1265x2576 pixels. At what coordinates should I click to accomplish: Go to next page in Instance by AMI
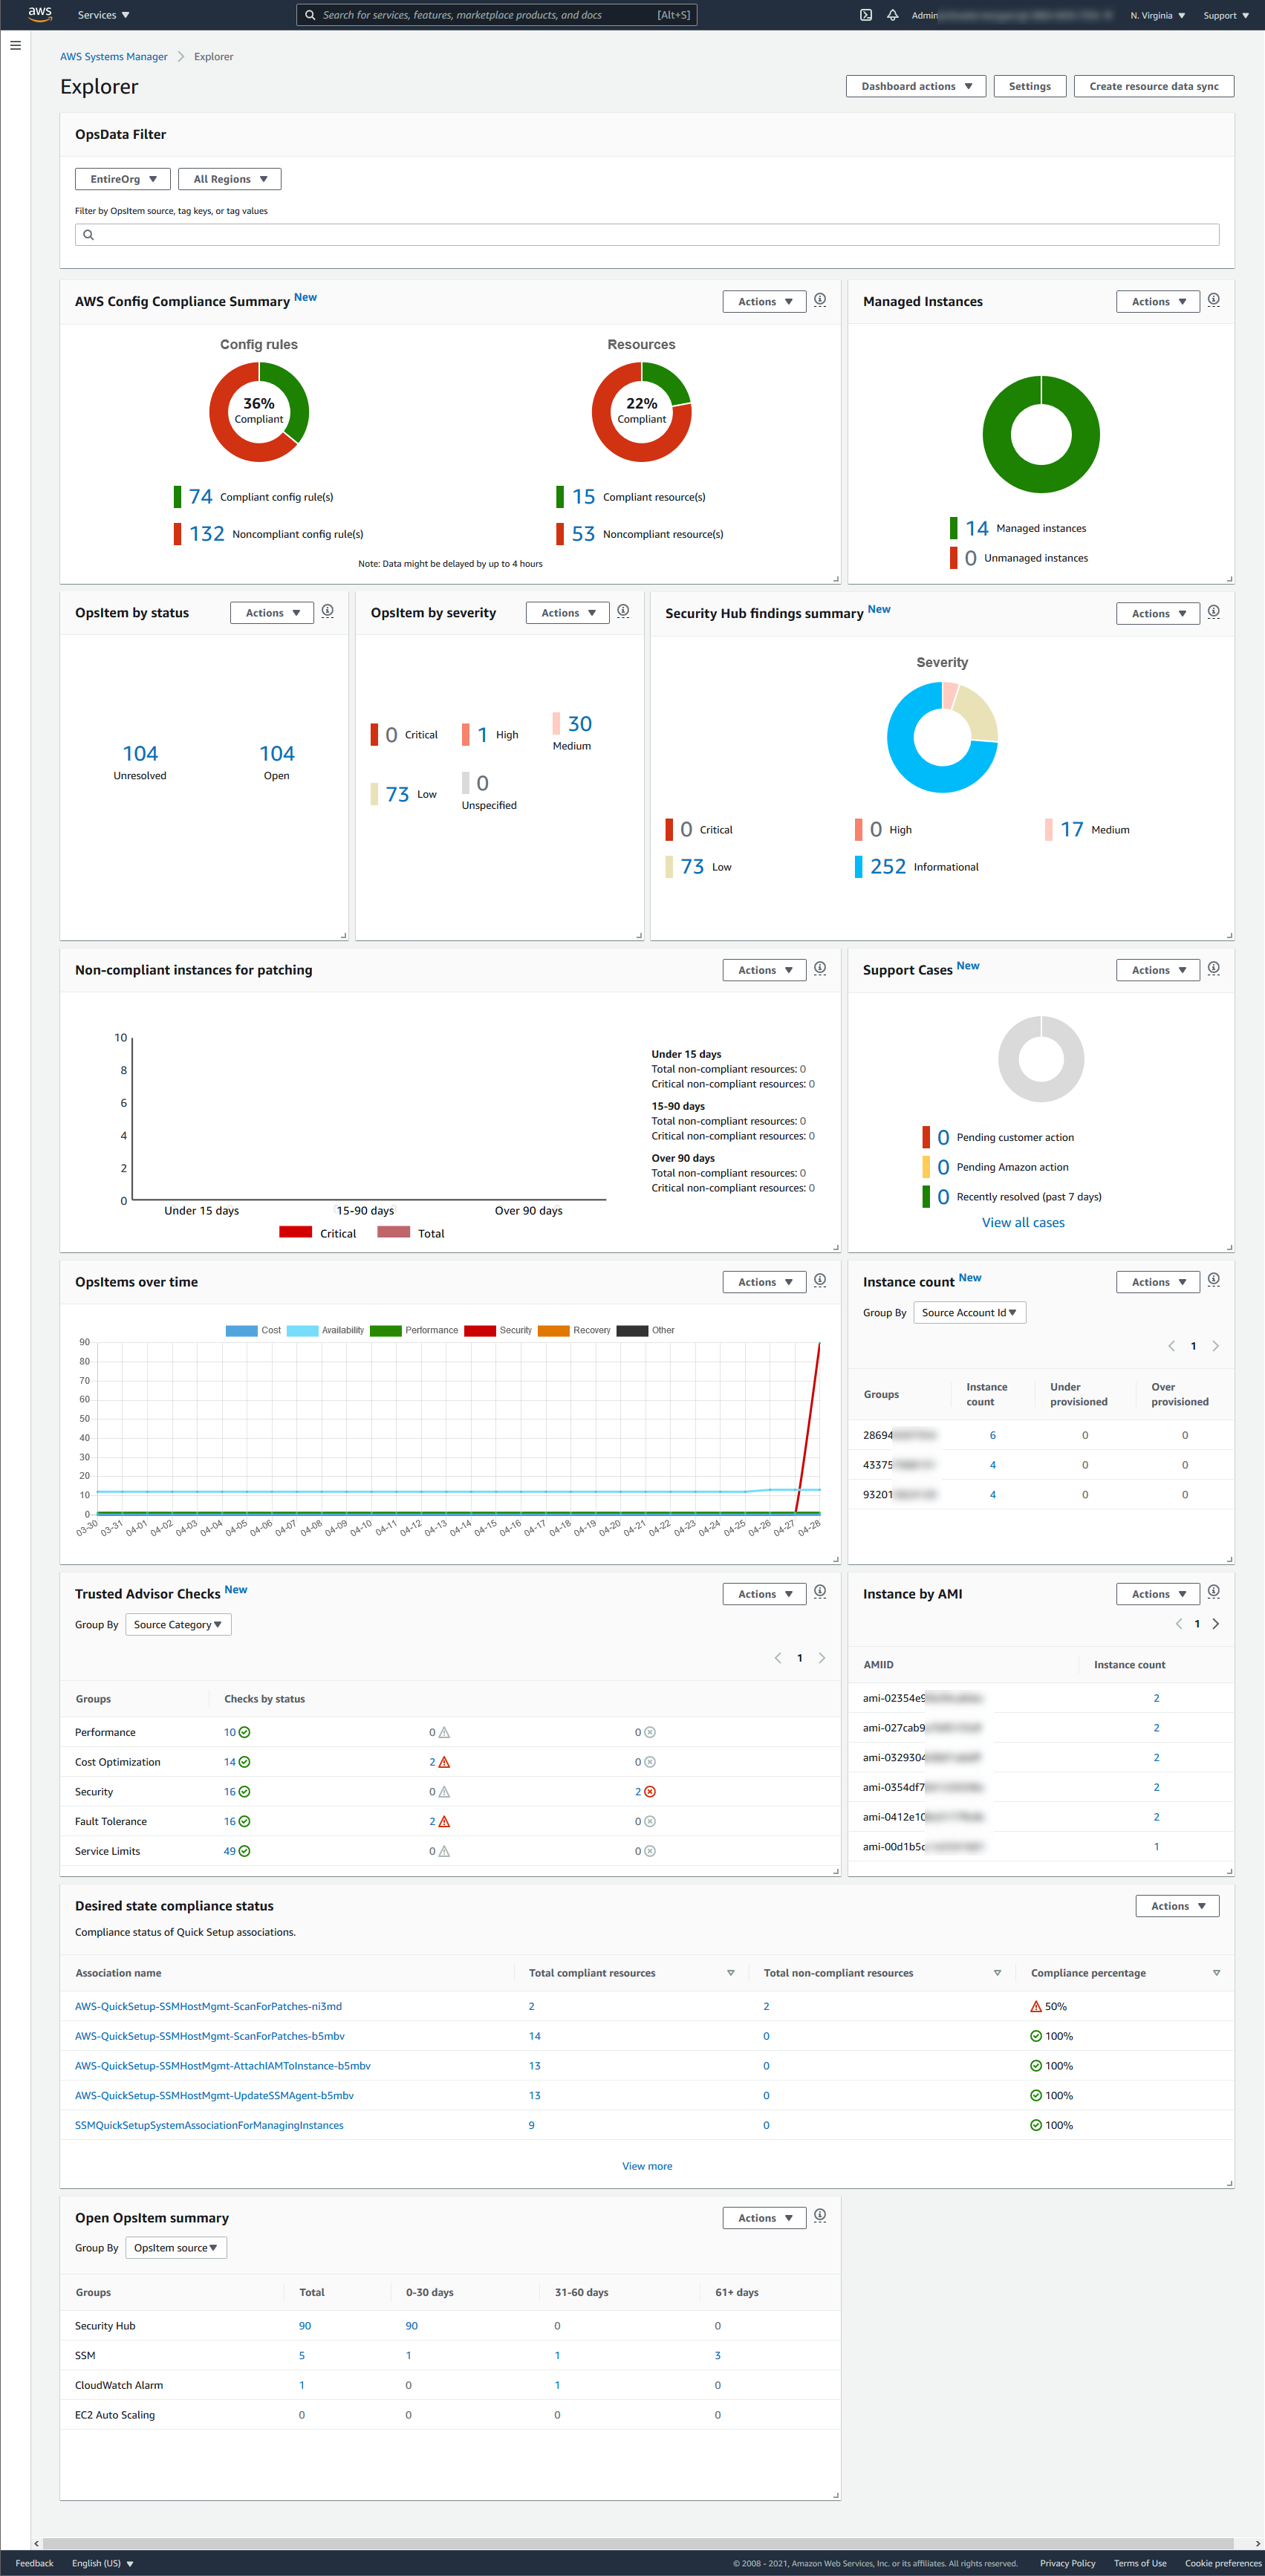(1216, 1624)
